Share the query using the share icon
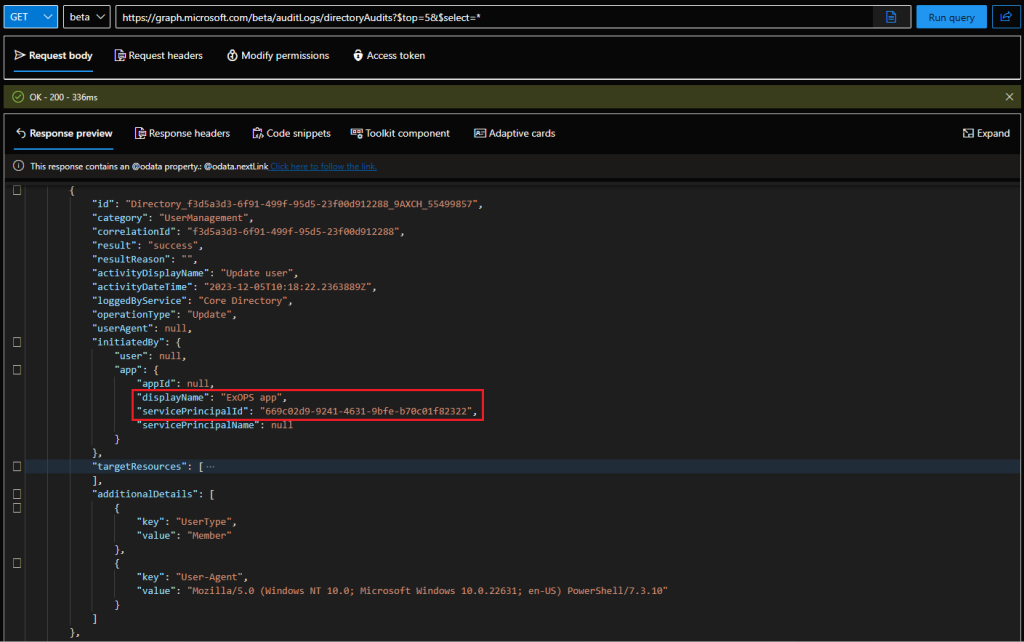This screenshot has height=642, width=1024. (1010, 16)
